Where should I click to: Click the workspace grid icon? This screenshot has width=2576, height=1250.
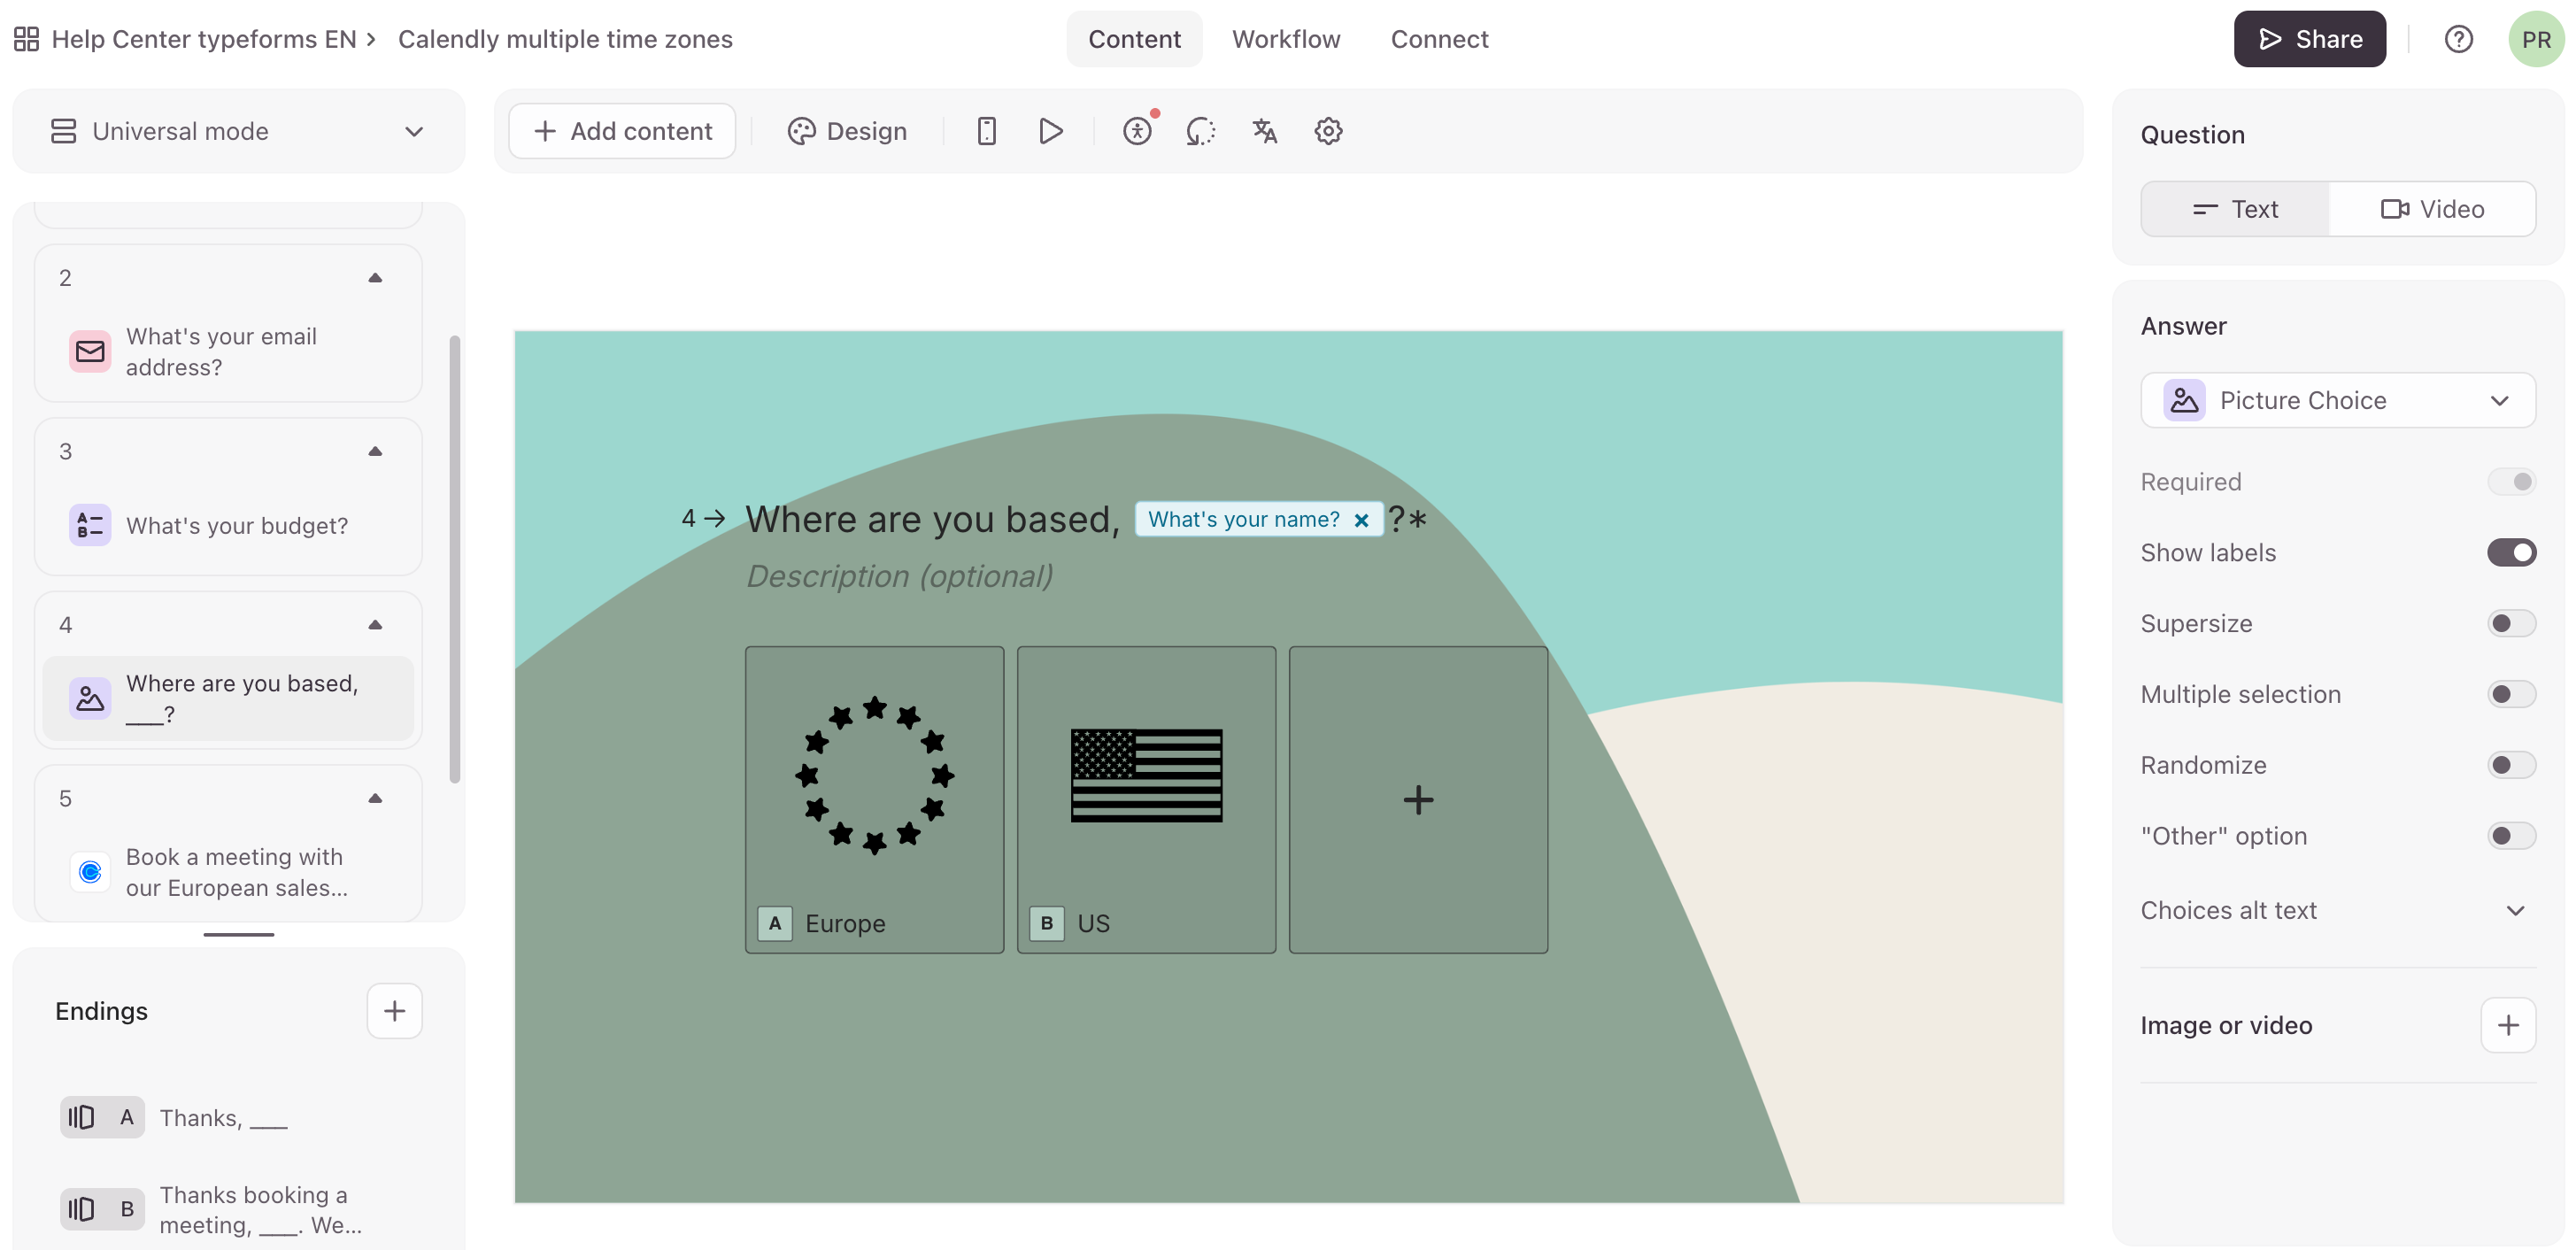[x=27, y=39]
